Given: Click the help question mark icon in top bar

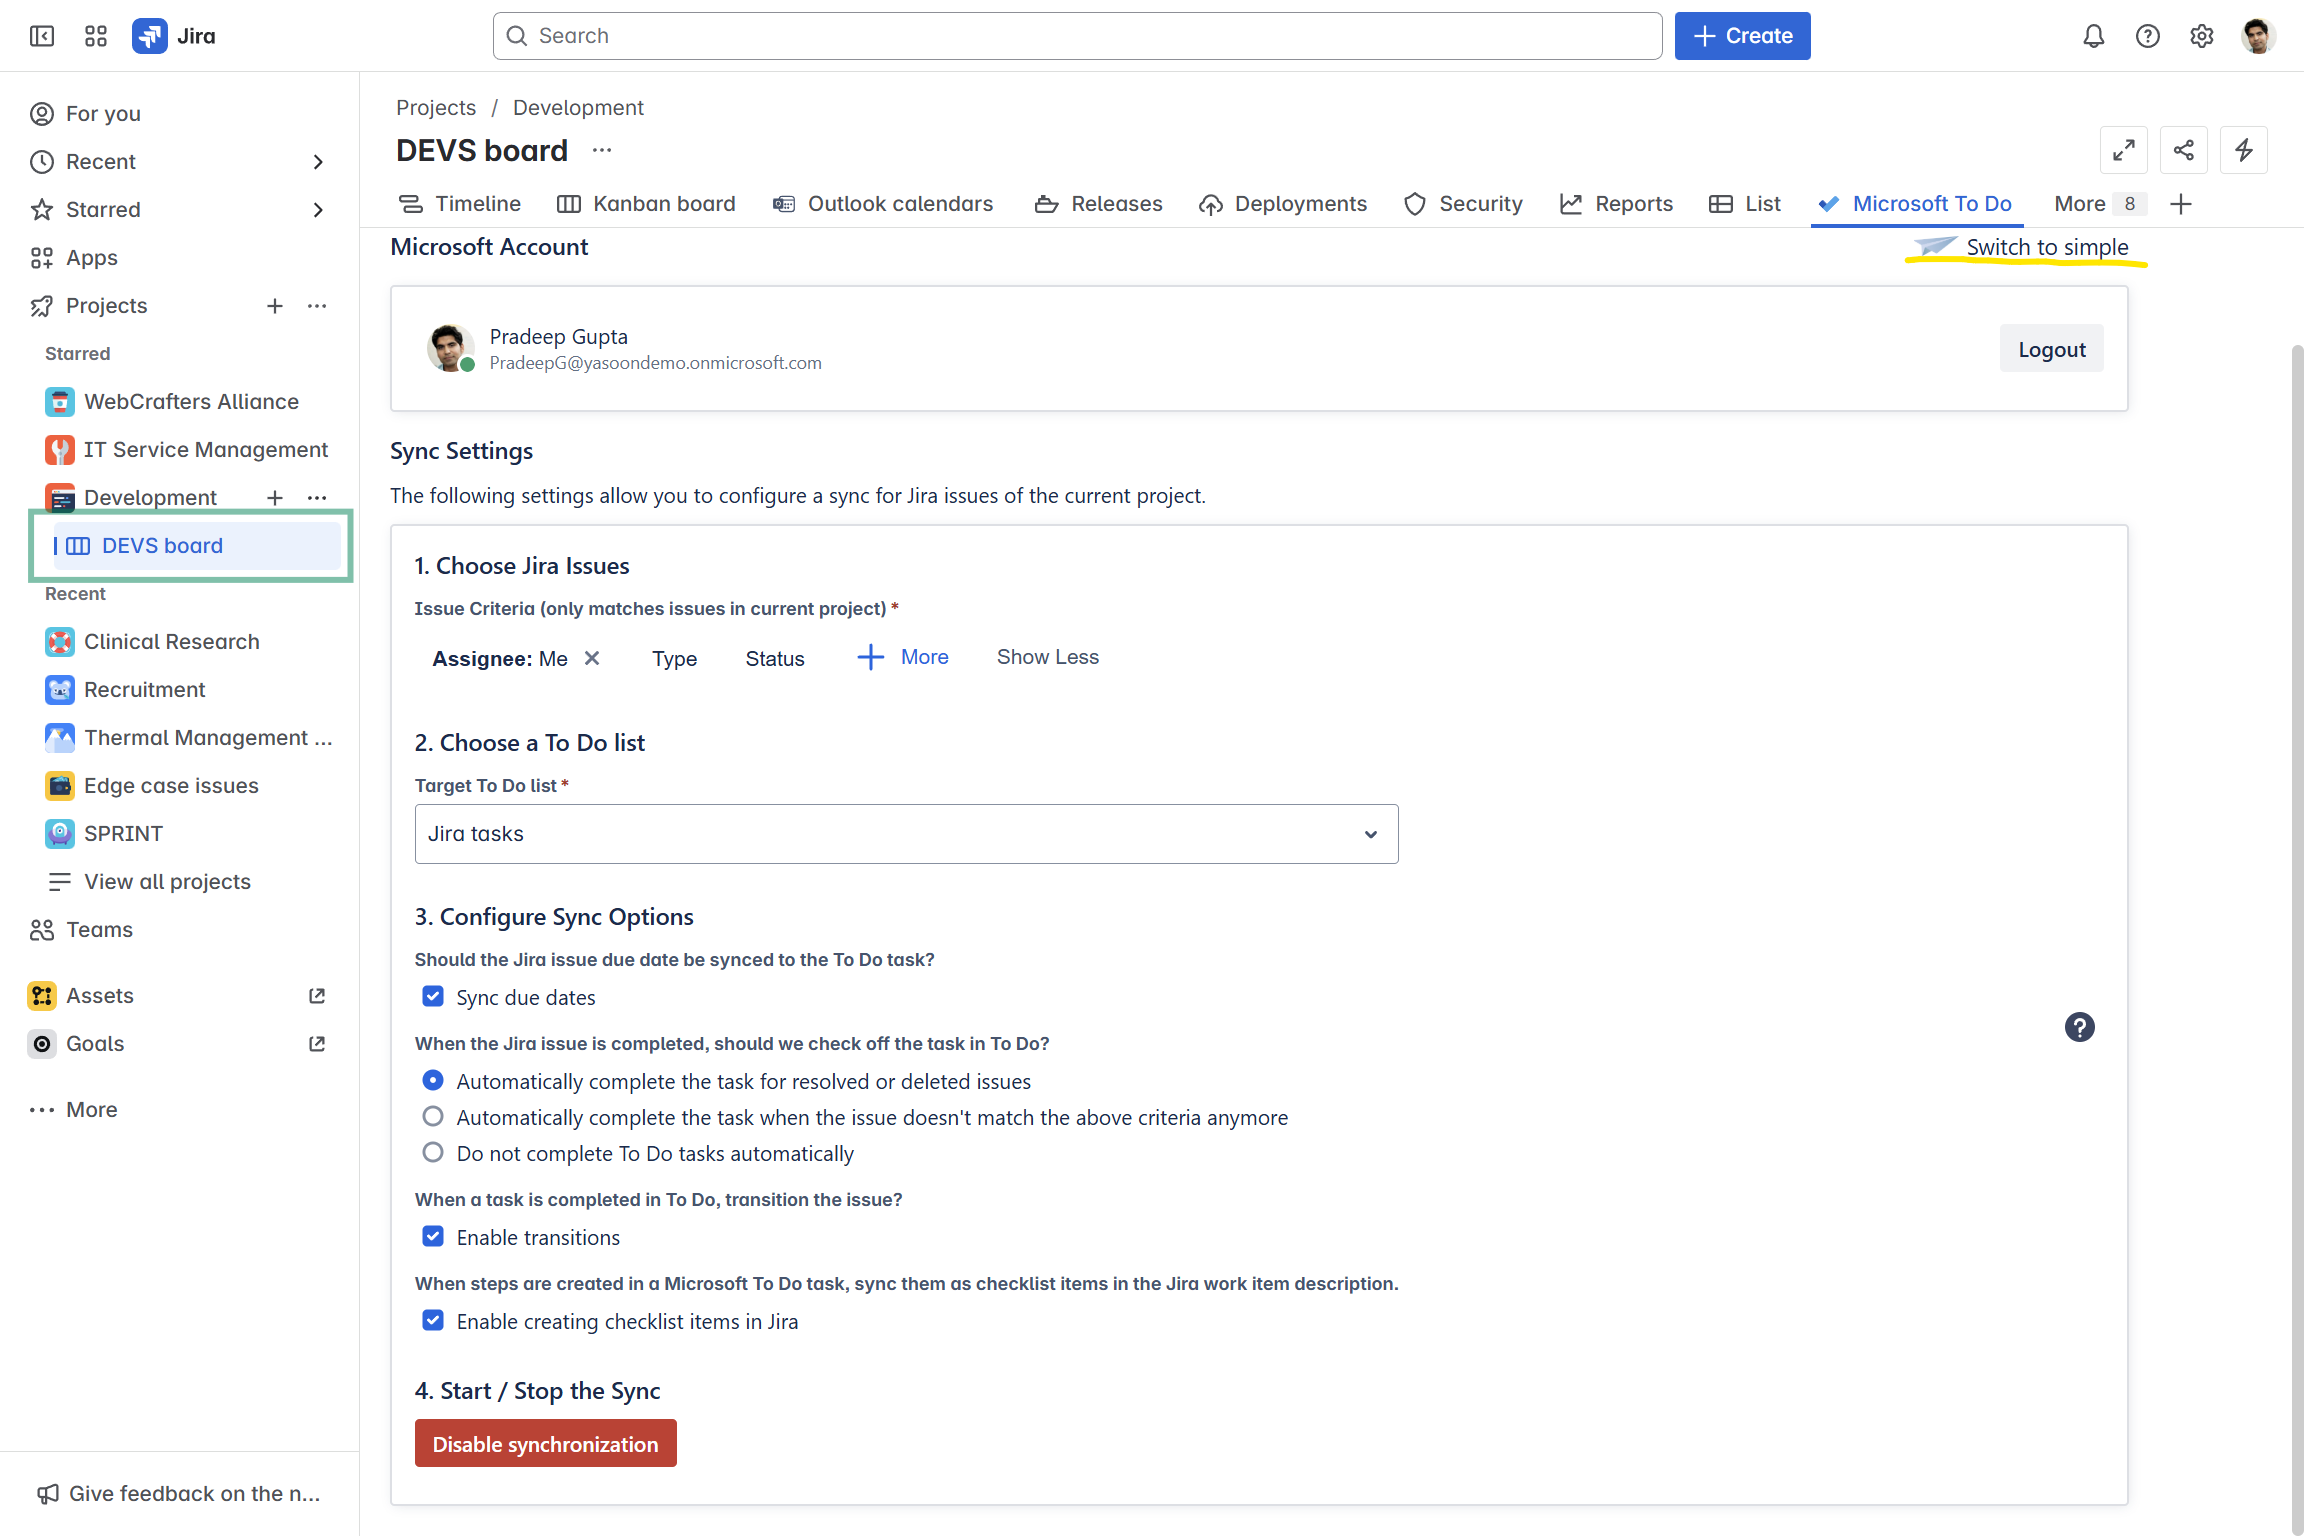Looking at the screenshot, I should tap(2147, 36).
